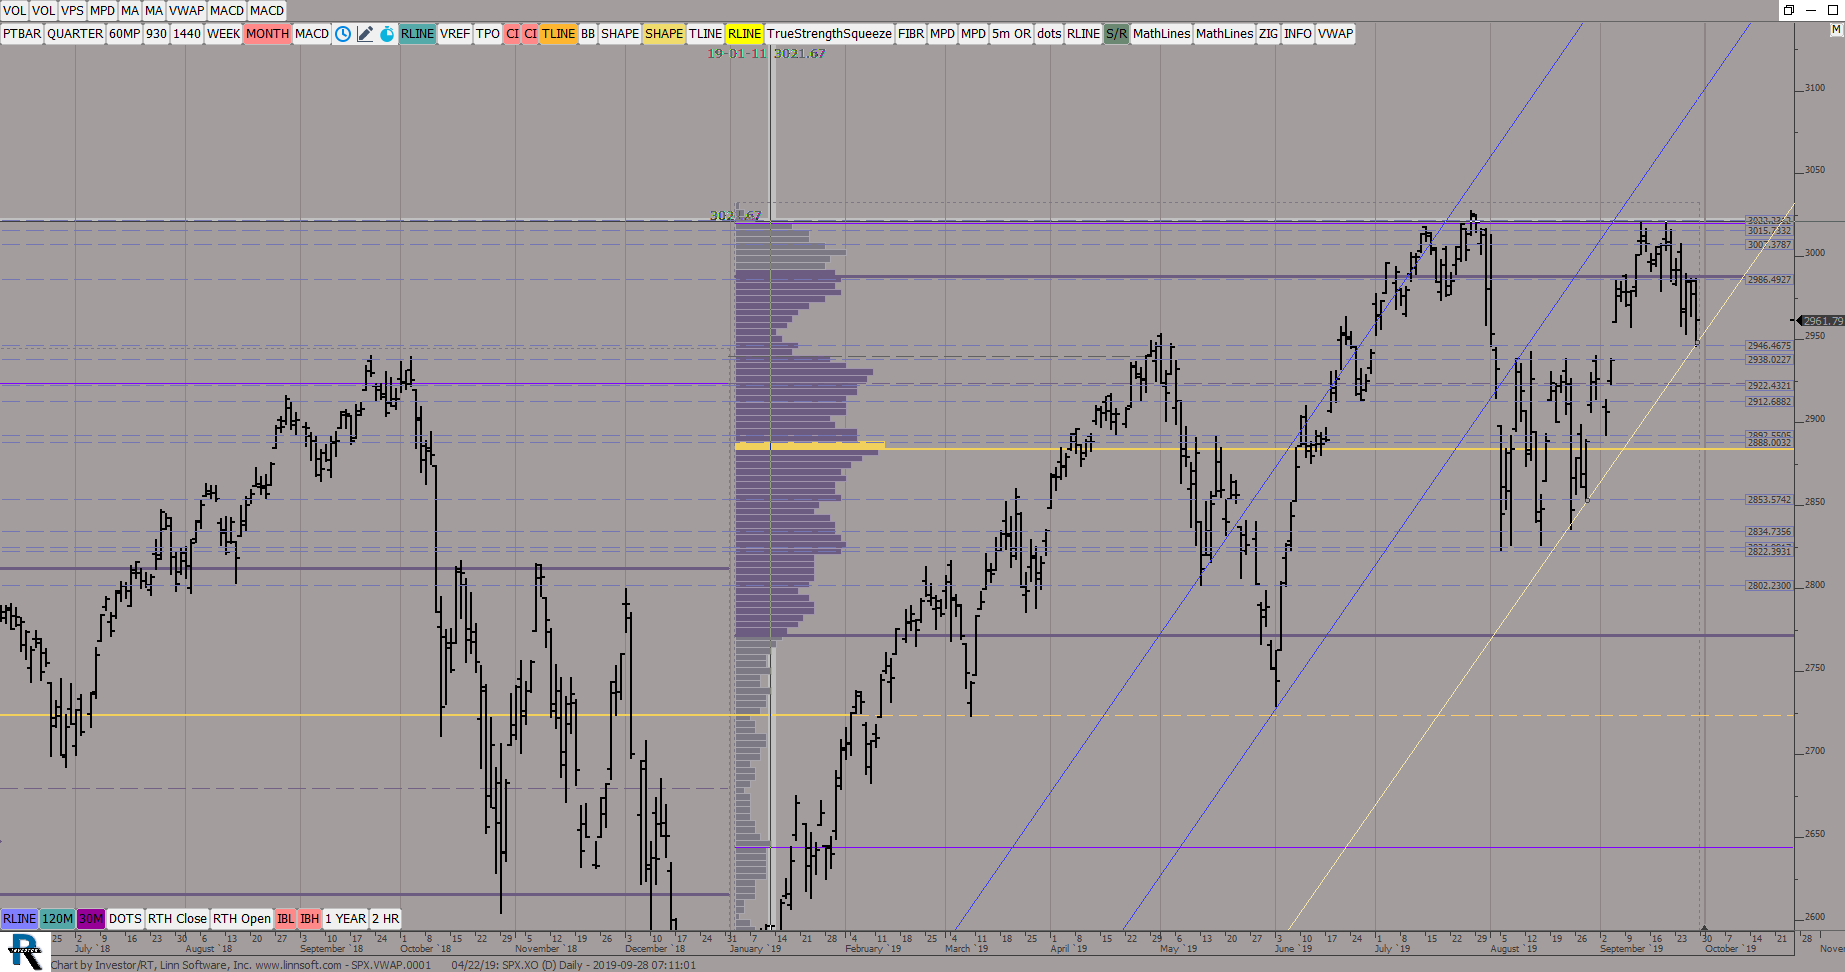Viewport: 1845px width, 972px height.
Task: Click the TrueStrengthSqueeze button
Action: (829, 34)
